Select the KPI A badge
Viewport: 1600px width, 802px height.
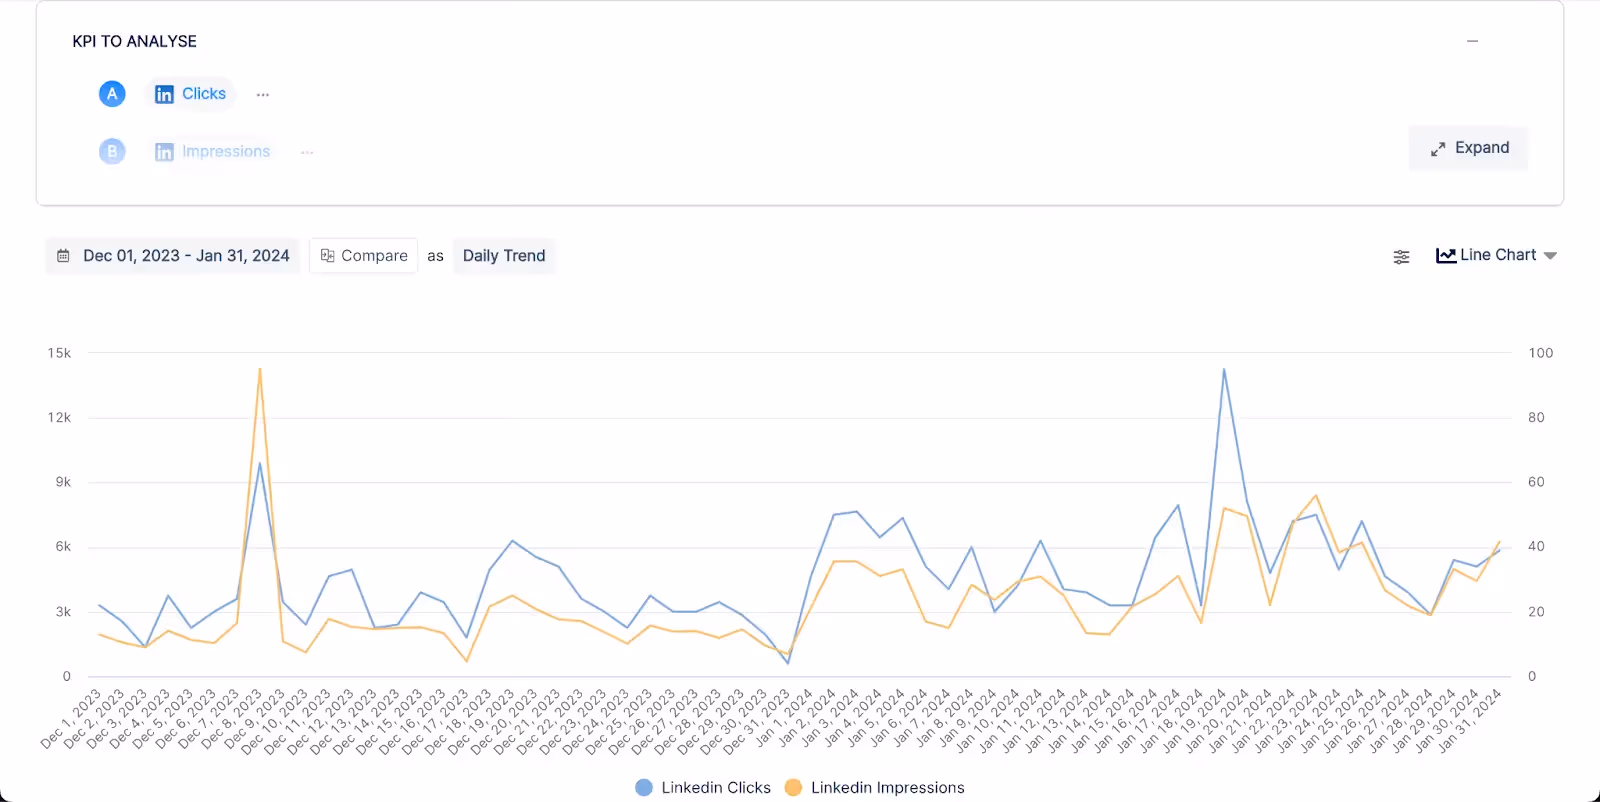(112, 93)
